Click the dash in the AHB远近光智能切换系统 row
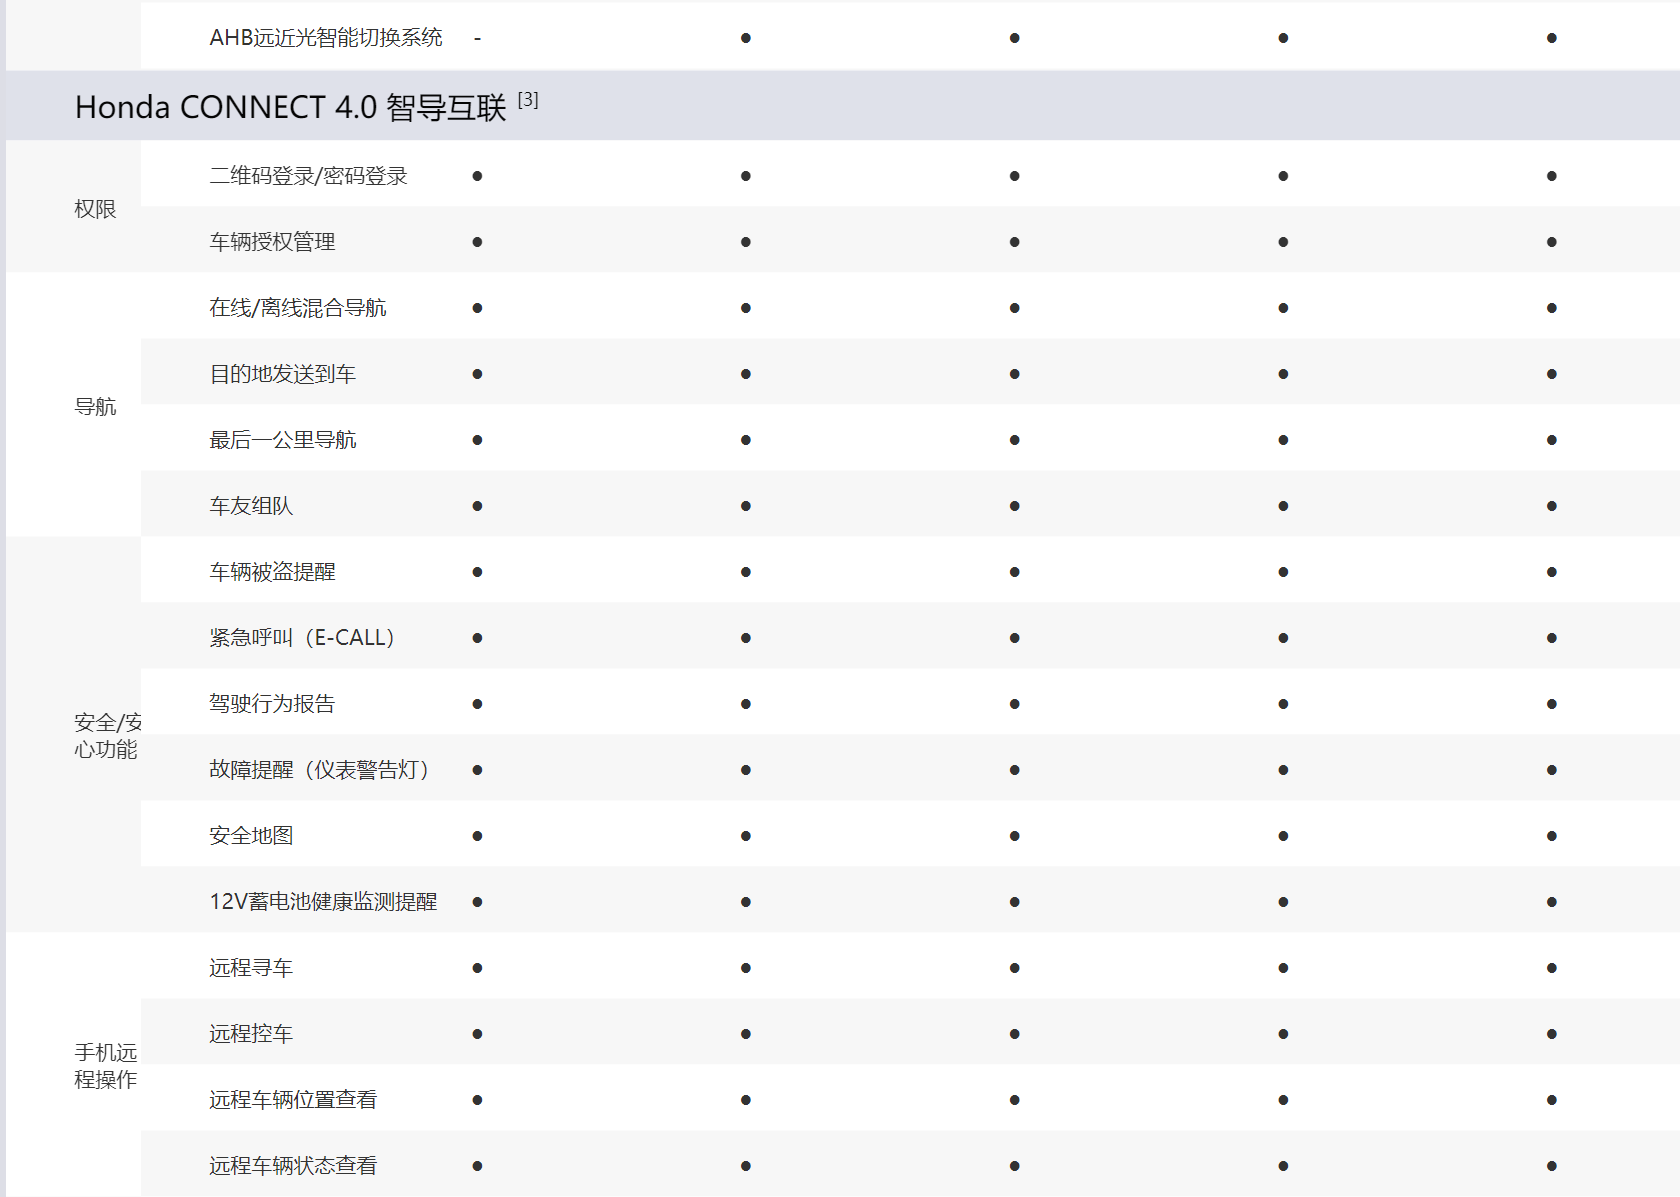The image size is (1680, 1197). (x=478, y=39)
